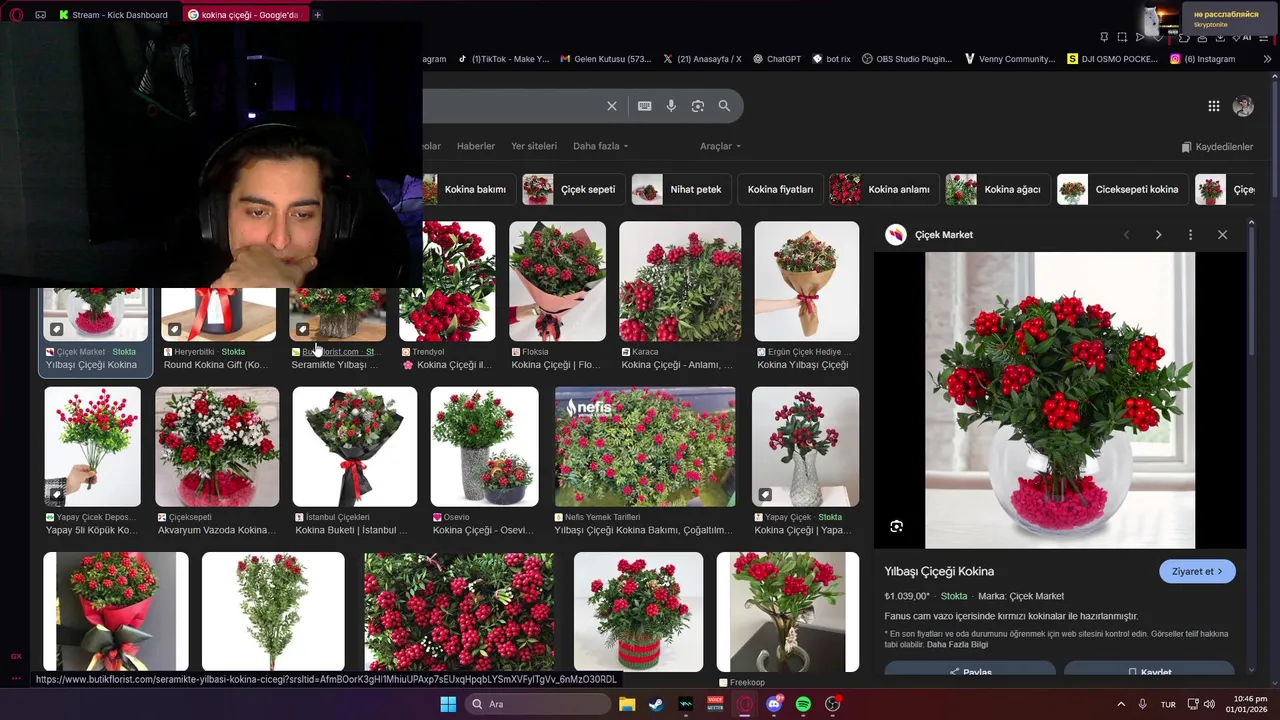Select the Nihat petek filter chip
Screen dimensions: 1280x720
pyautogui.click(x=681, y=189)
